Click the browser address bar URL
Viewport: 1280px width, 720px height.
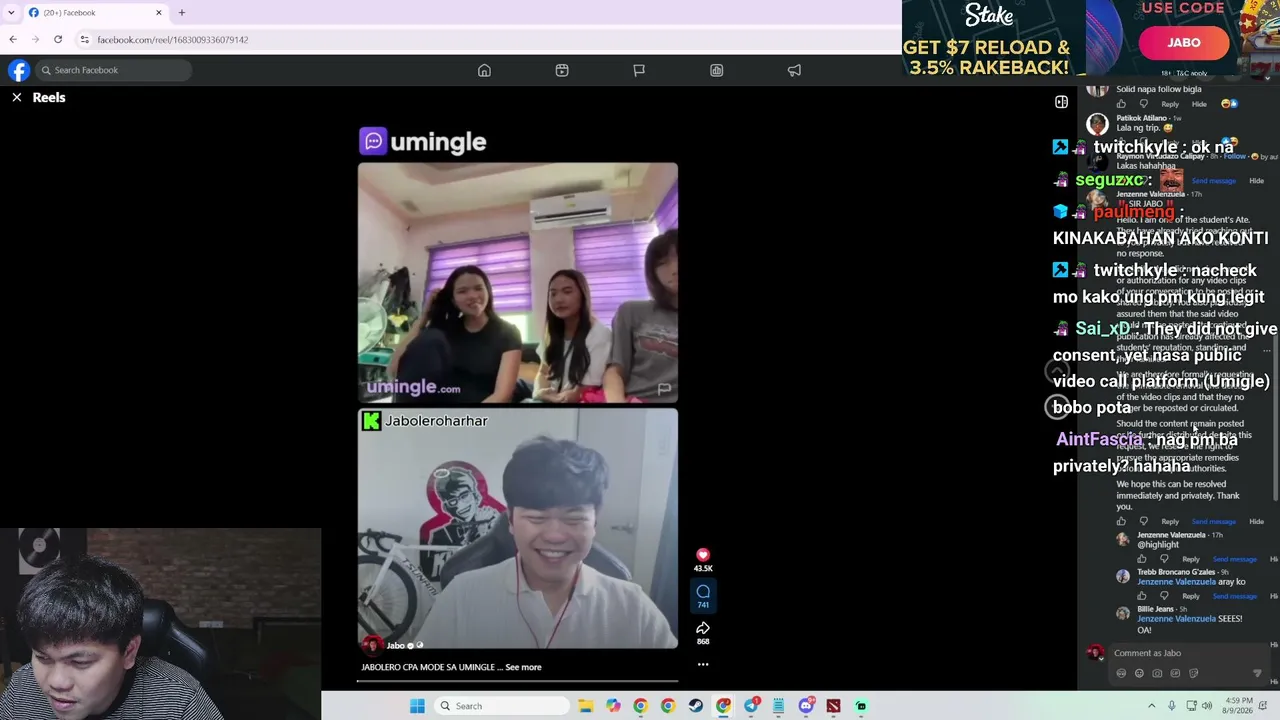(173, 40)
